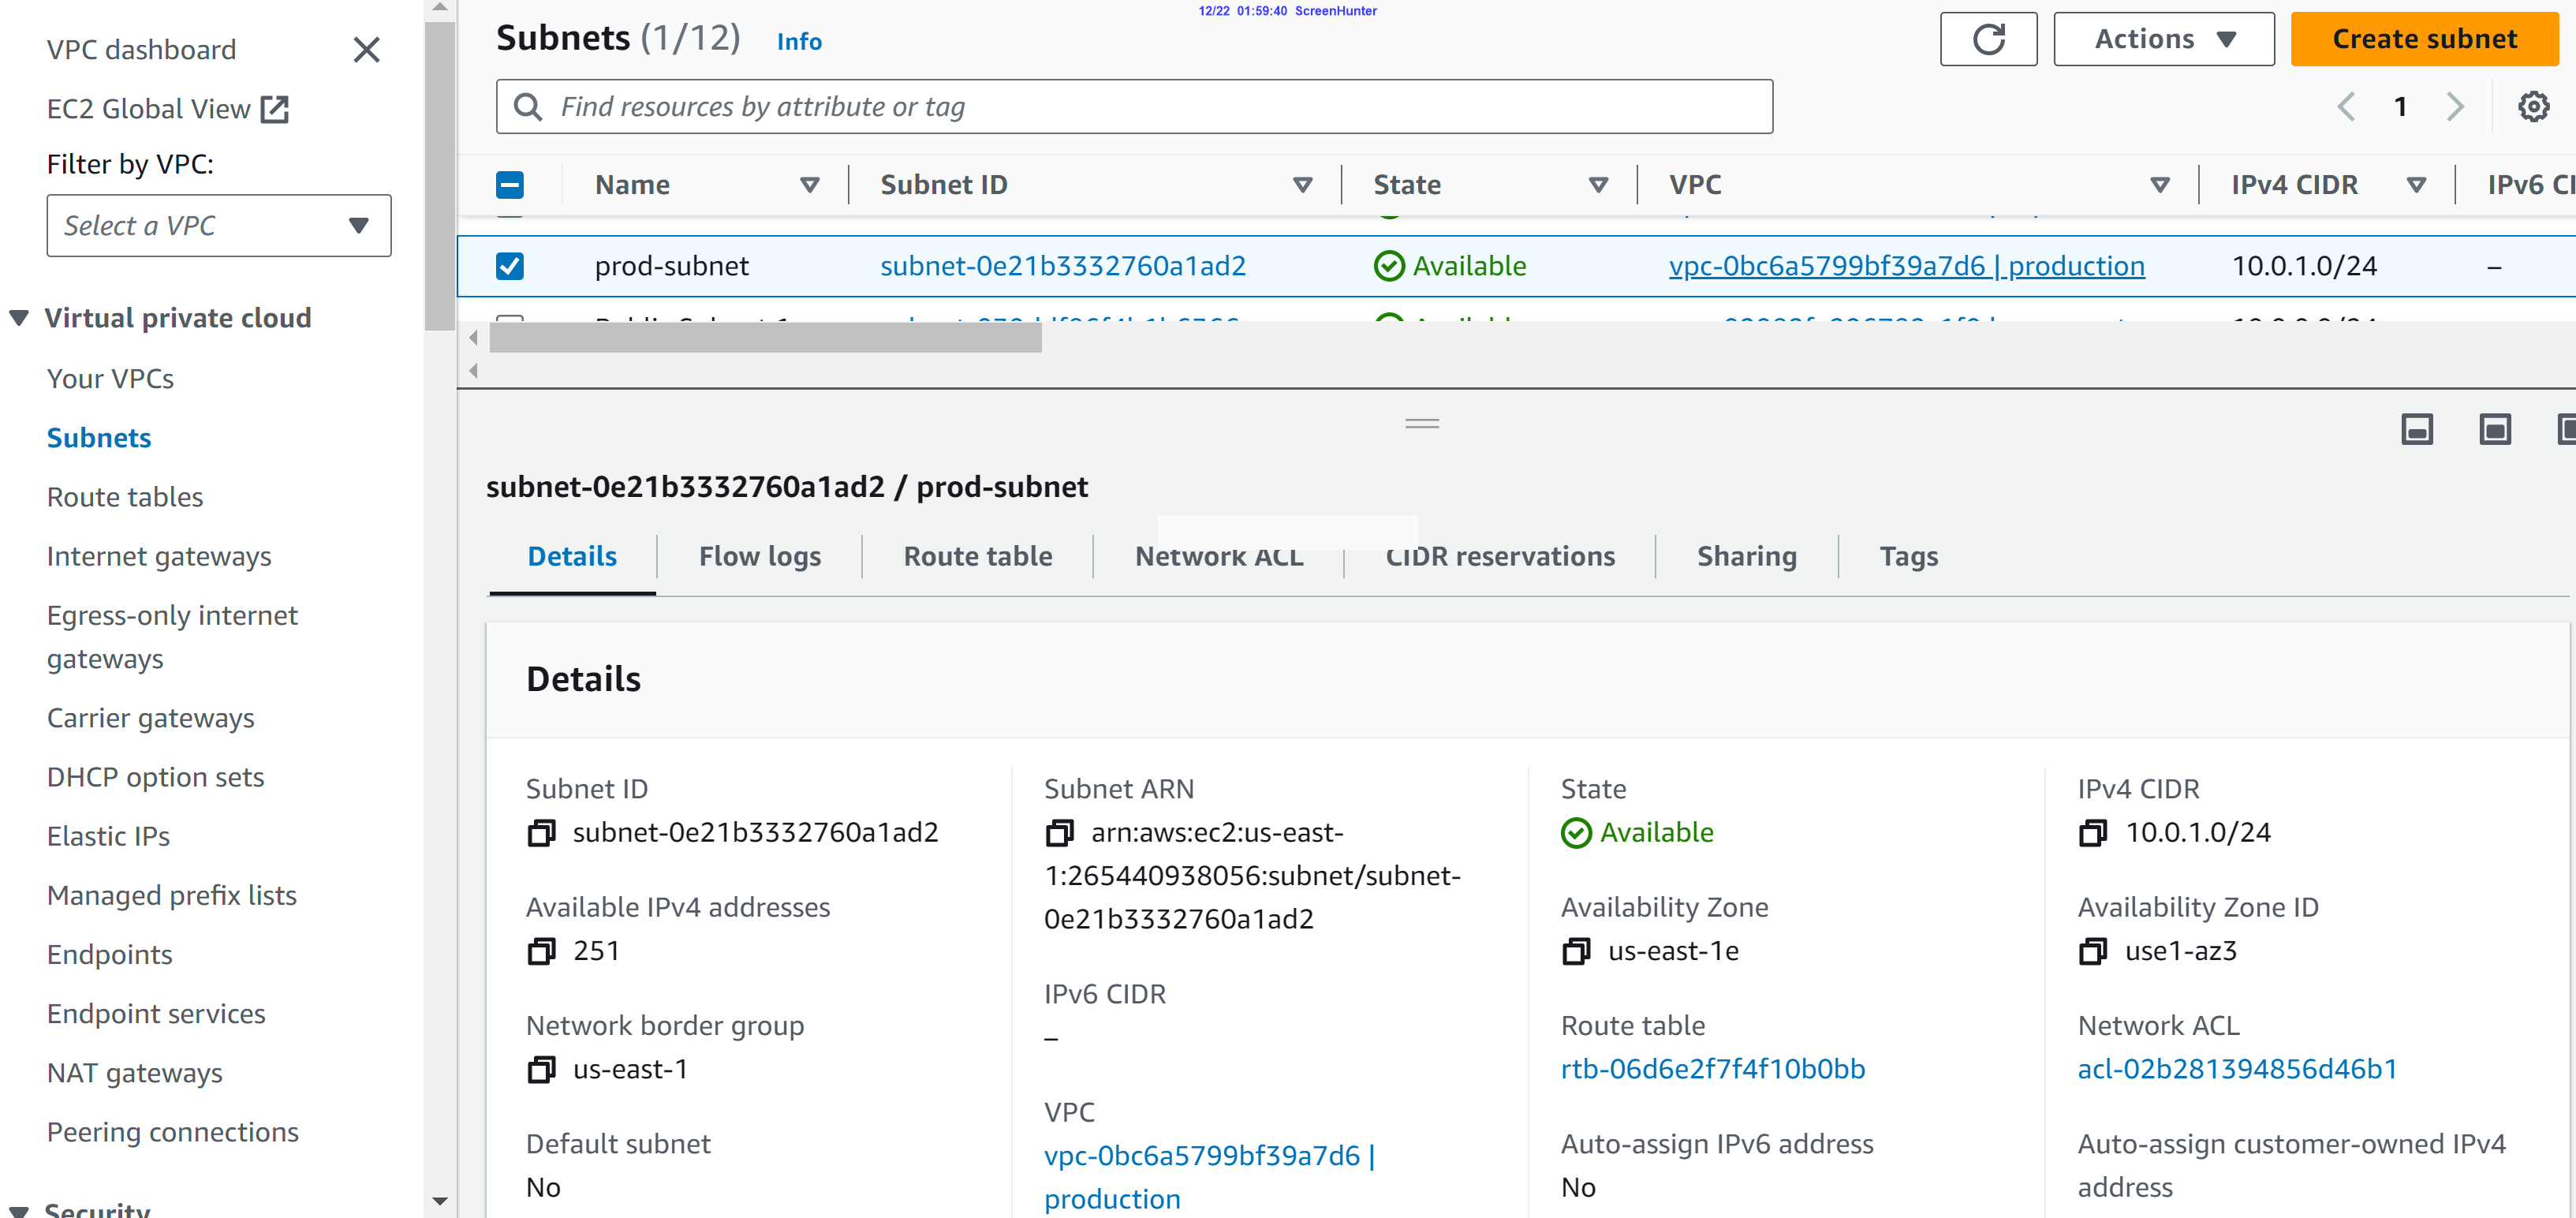Screen dimensions: 2576x1218
Task: Copy the IPv4 CIDR 10.0.1.0/24
Action: pyautogui.click(x=2092, y=832)
